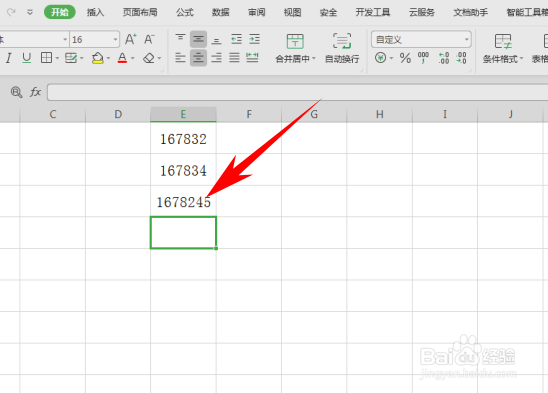
Task: Click 合并居中 merge and center button
Action: pos(295,48)
